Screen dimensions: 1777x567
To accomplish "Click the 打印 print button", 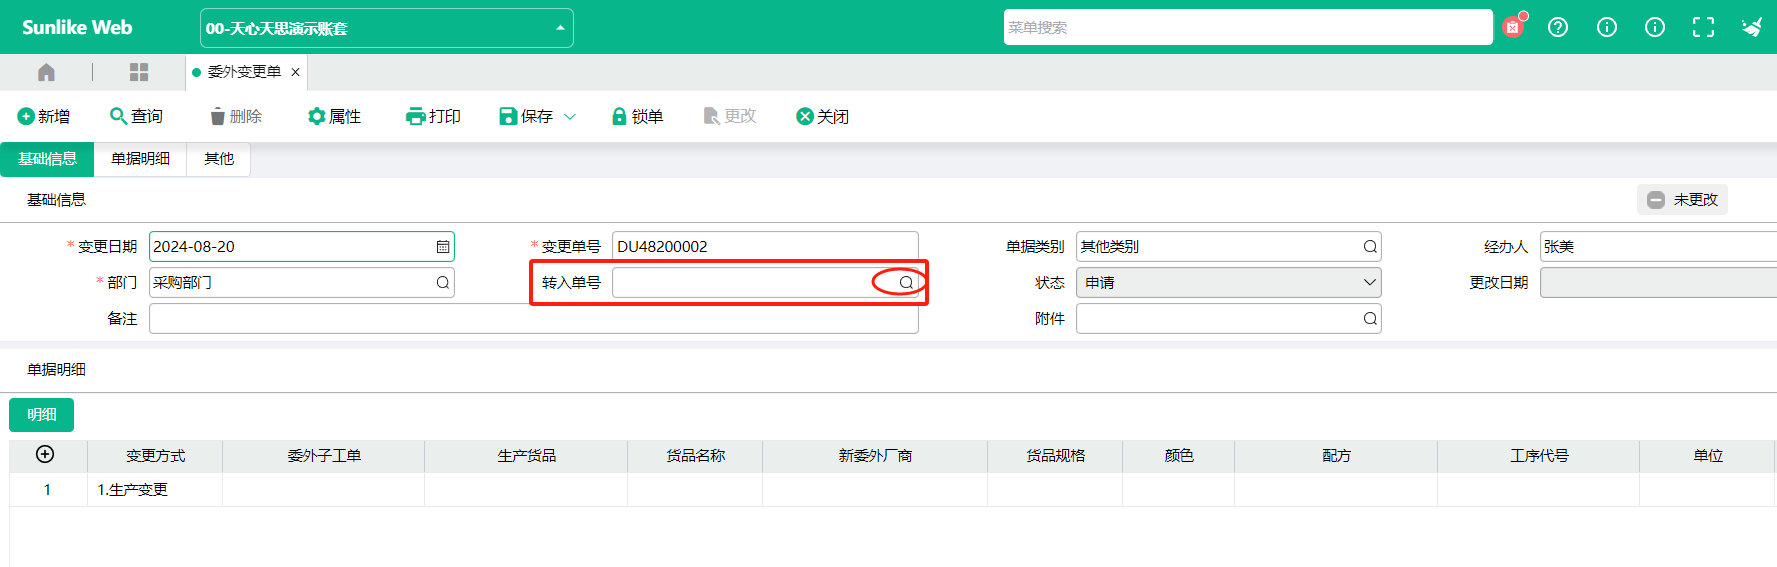I will pos(433,117).
